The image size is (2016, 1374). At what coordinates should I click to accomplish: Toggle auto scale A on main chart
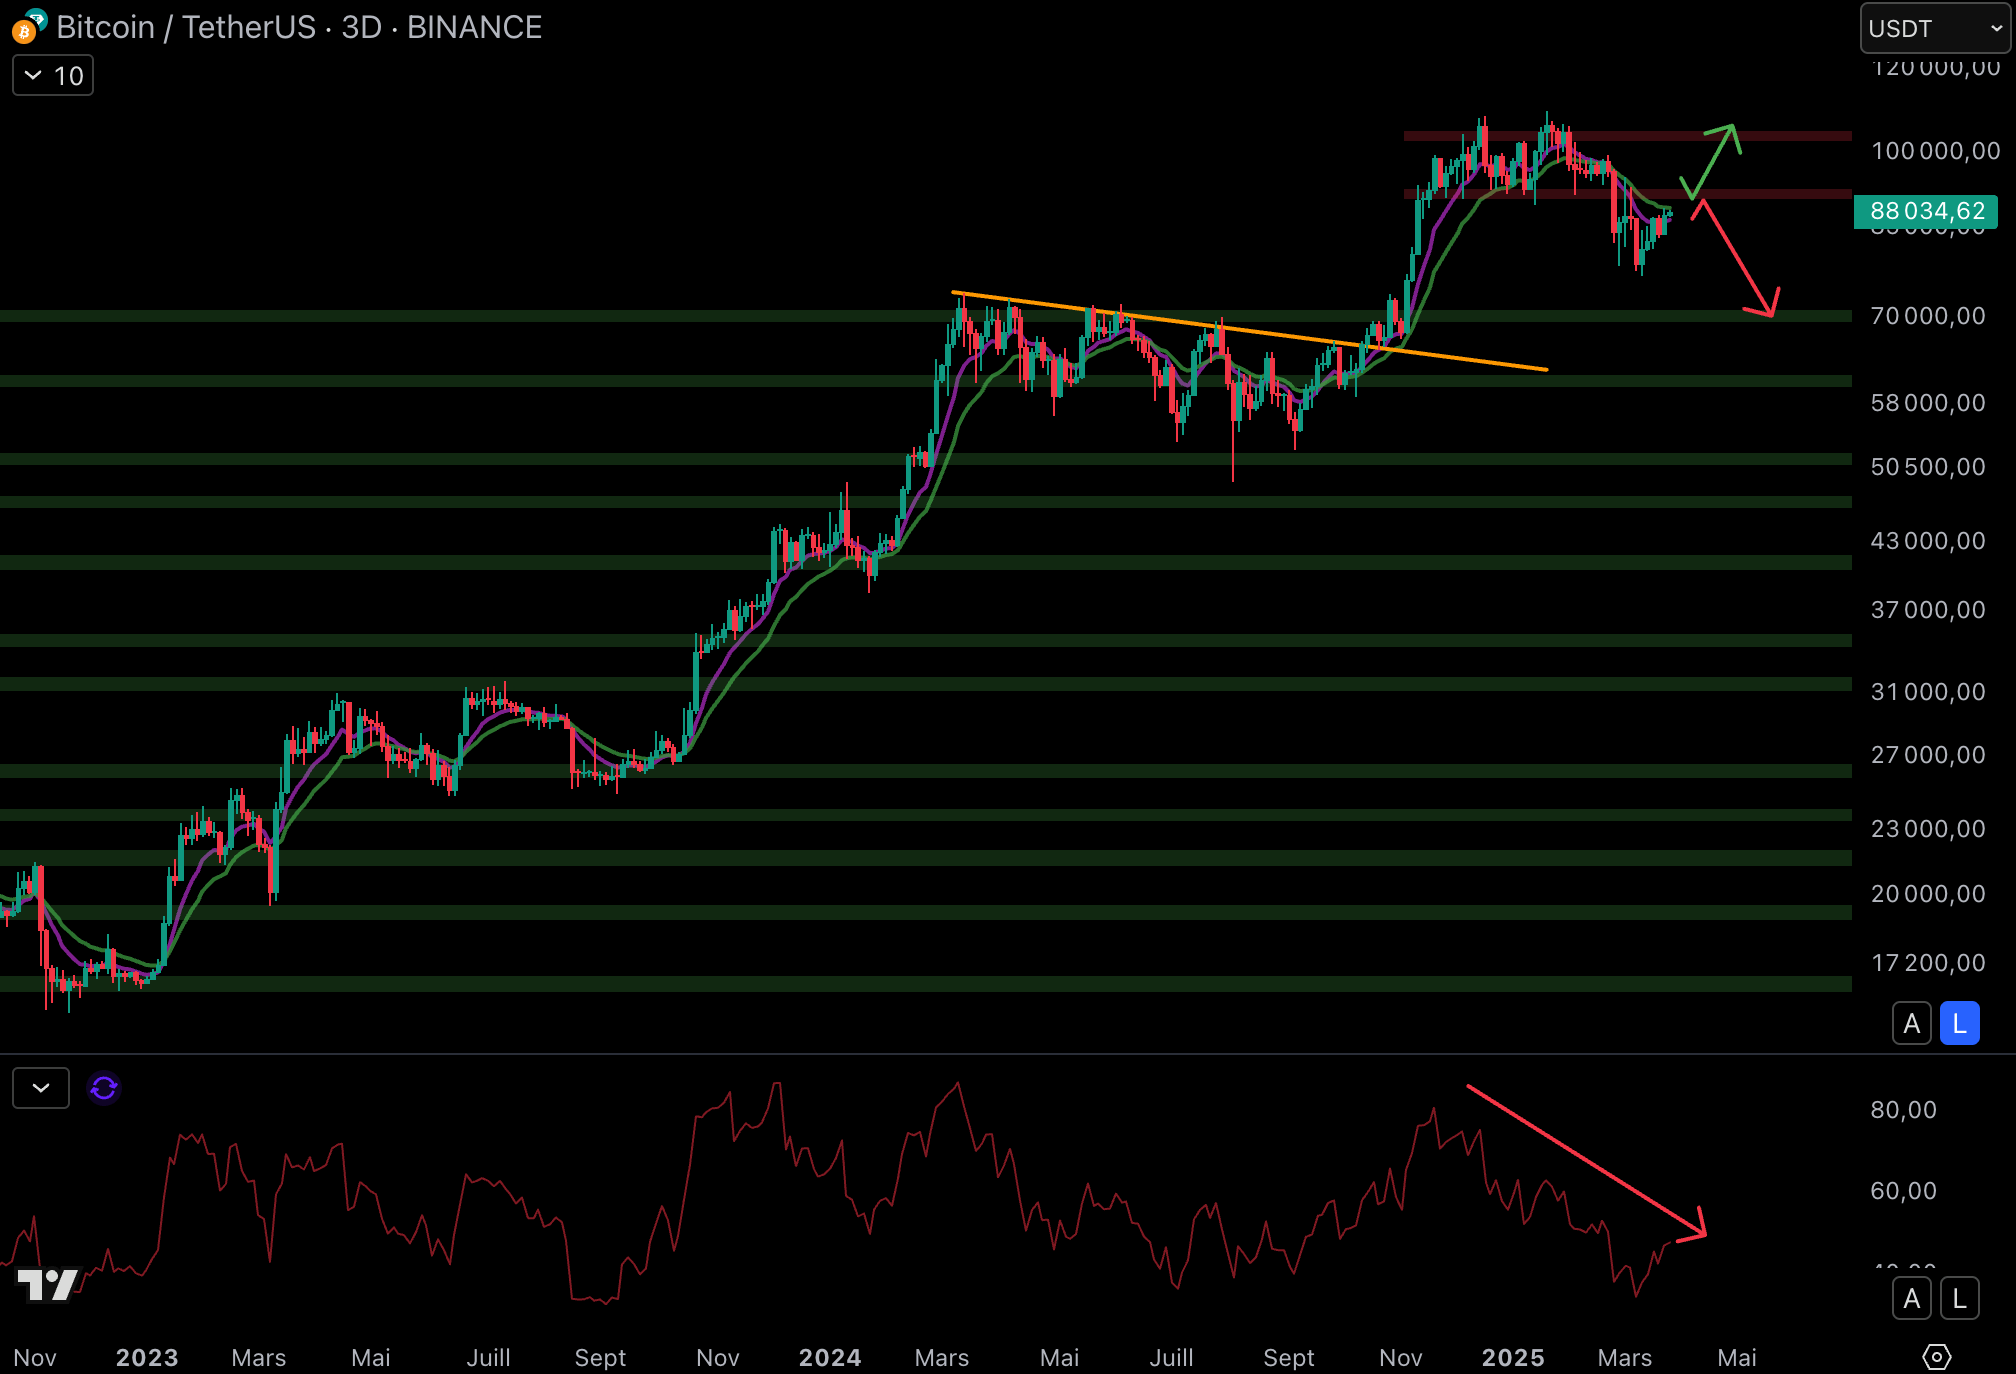(1911, 1024)
